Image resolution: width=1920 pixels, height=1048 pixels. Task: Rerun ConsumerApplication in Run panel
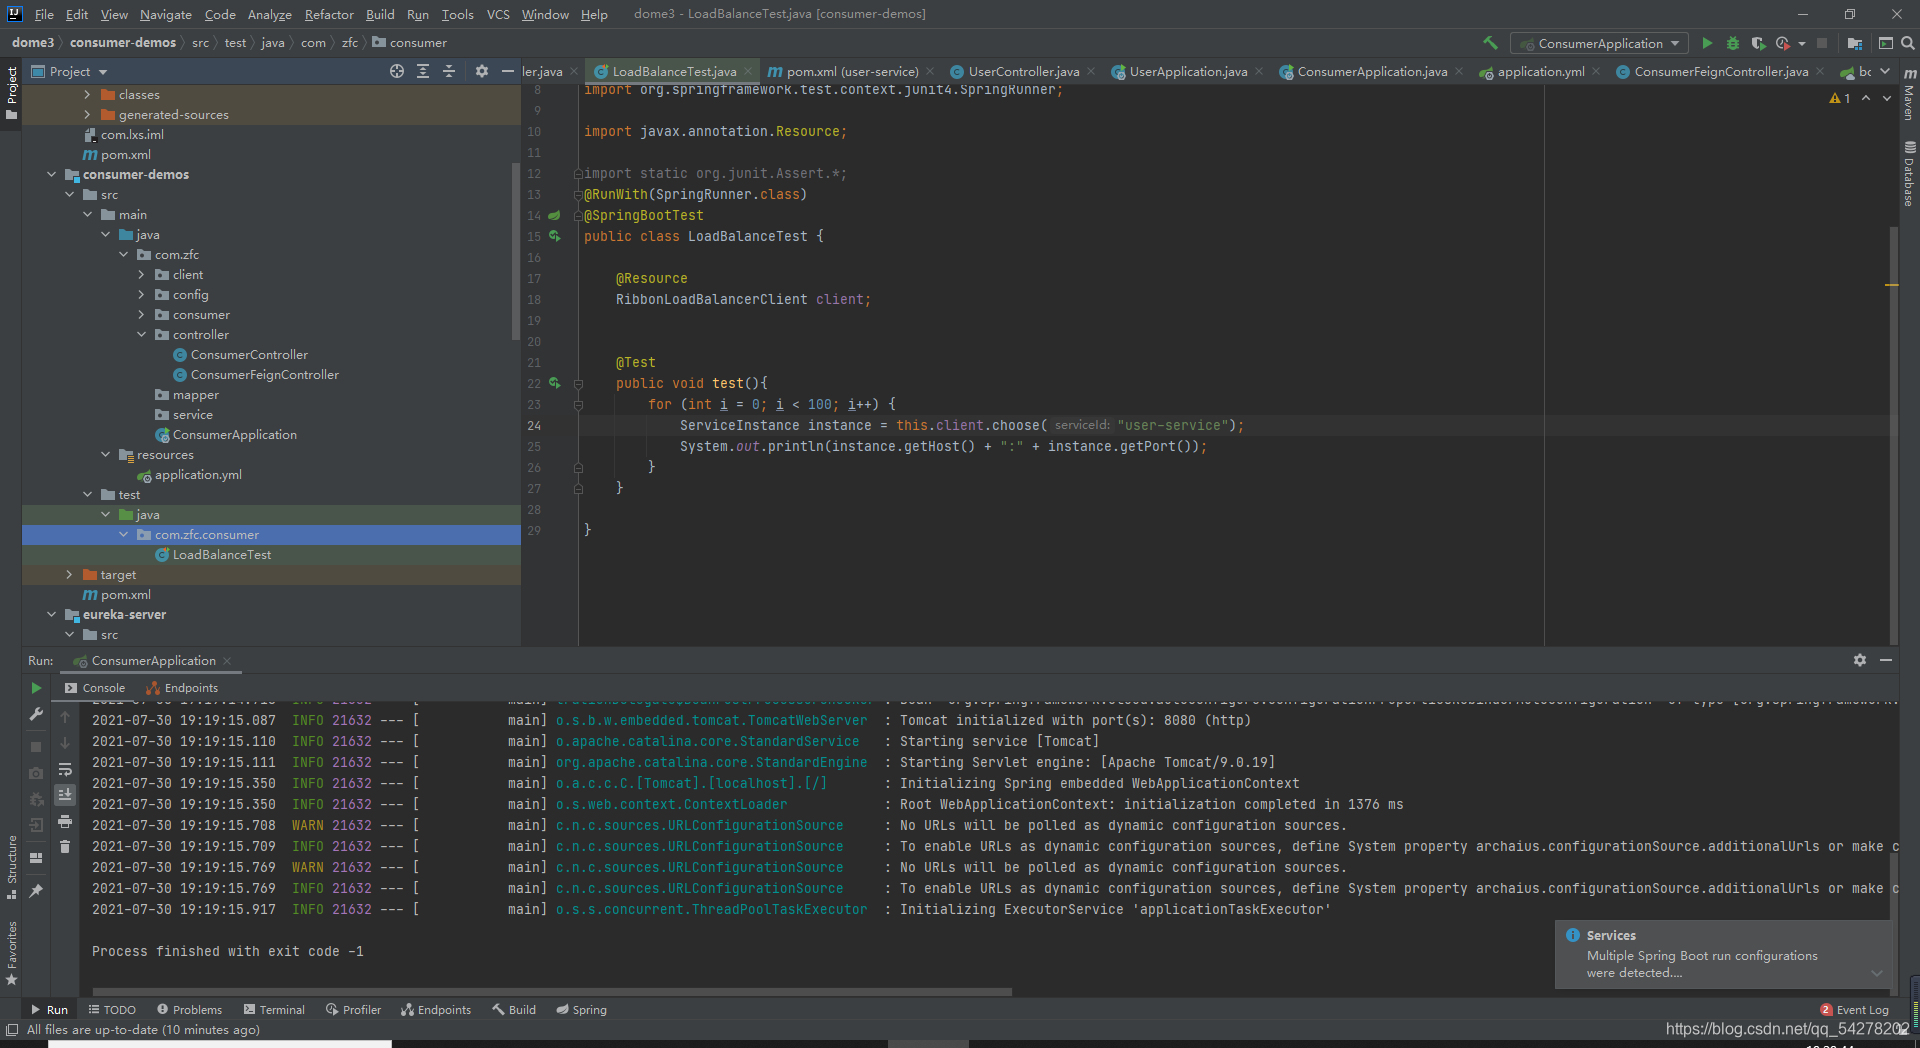tap(36, 688)
